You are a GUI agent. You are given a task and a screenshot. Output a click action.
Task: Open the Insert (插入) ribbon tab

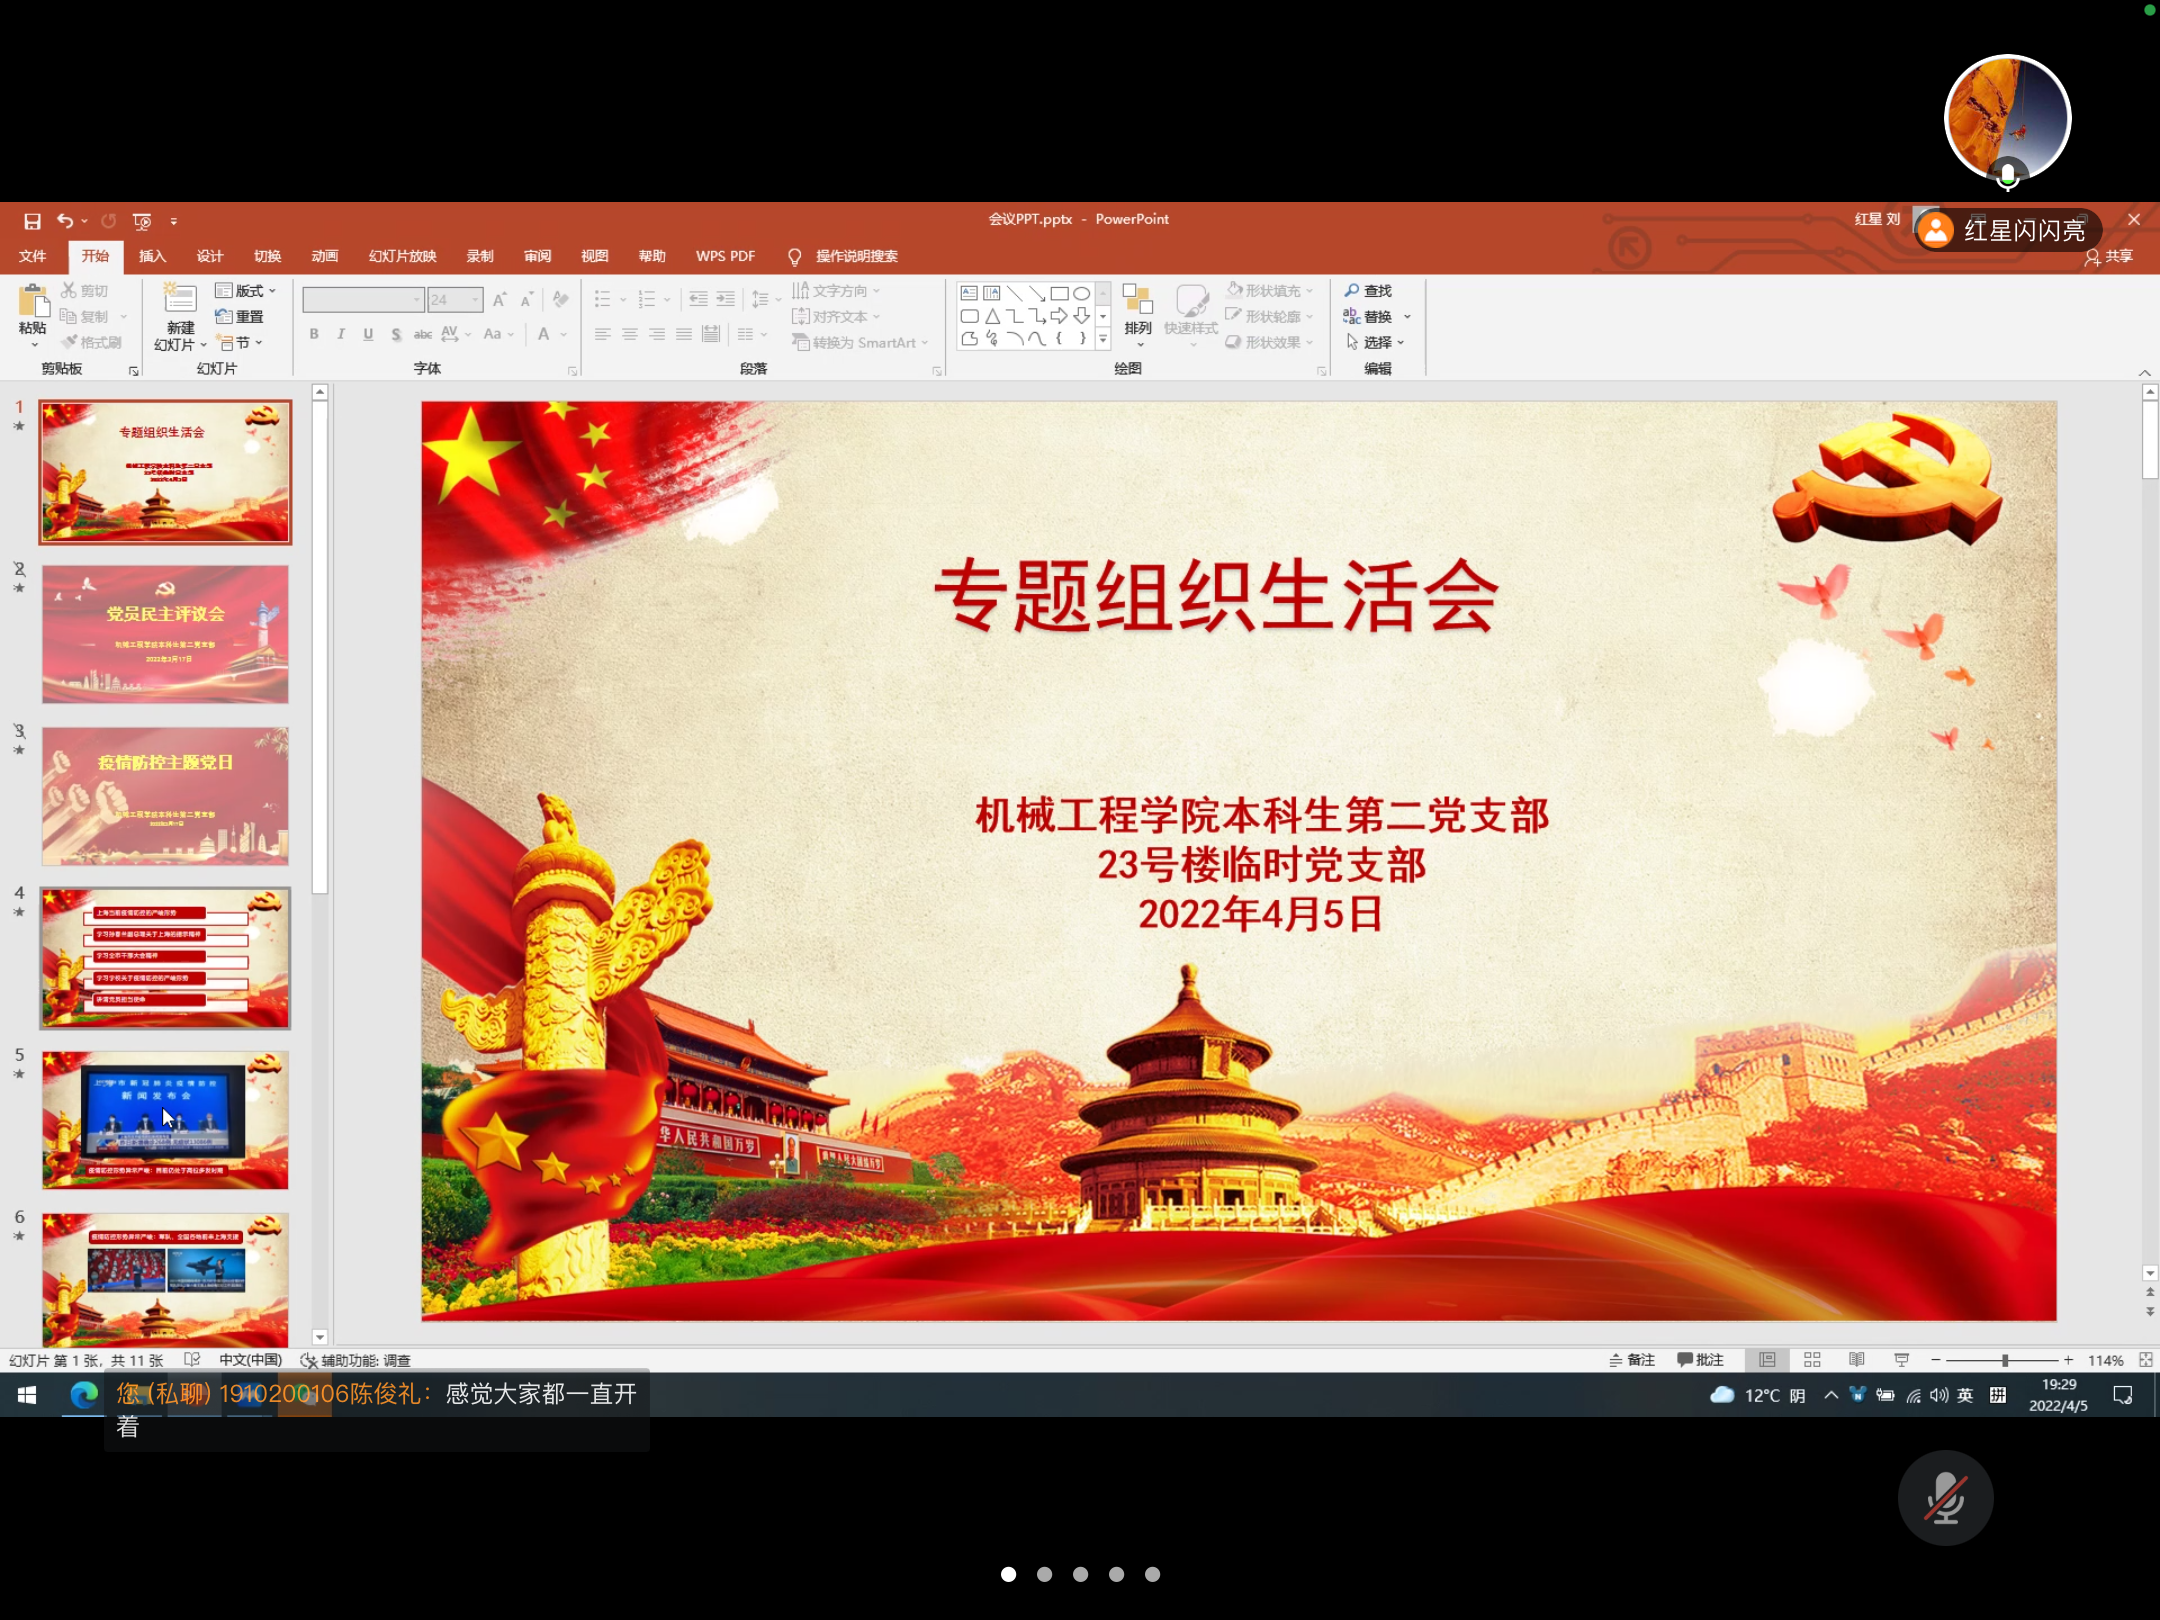[152, 256]
